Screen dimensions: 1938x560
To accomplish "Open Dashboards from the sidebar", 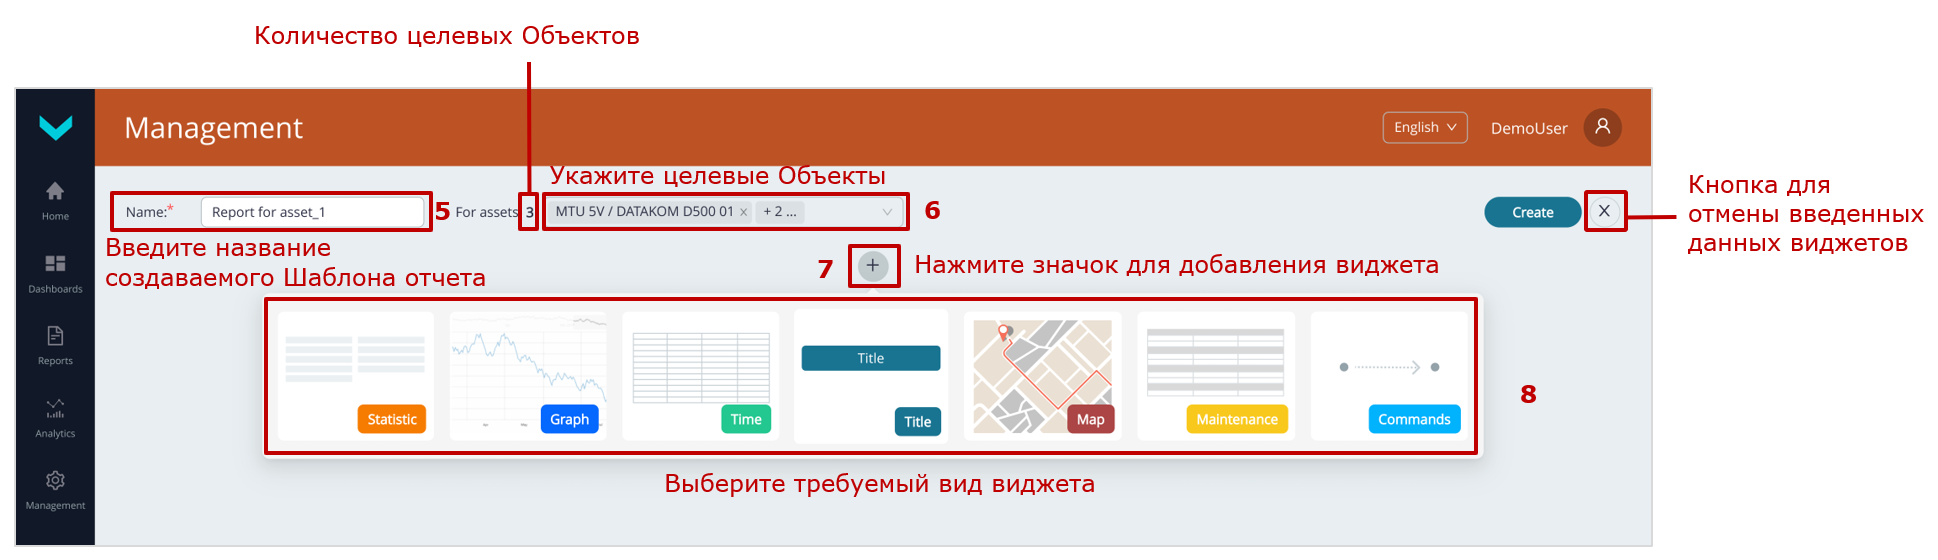I will pos(55,264).
